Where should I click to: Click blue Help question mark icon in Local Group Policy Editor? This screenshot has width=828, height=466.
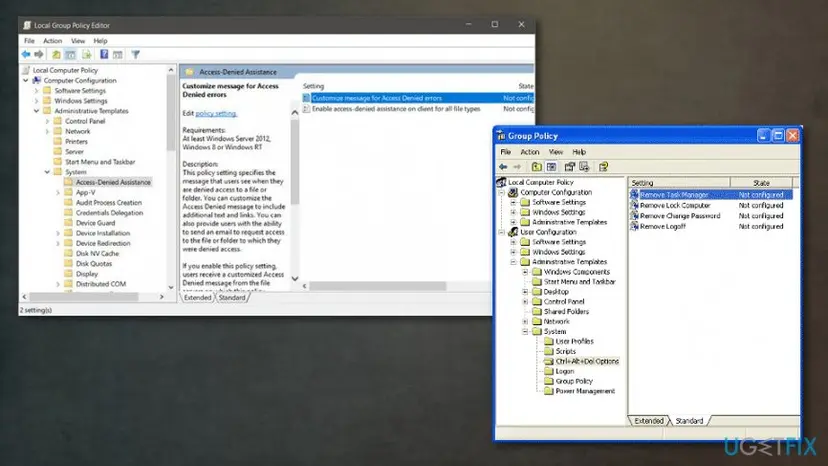(x=104, y=54)
